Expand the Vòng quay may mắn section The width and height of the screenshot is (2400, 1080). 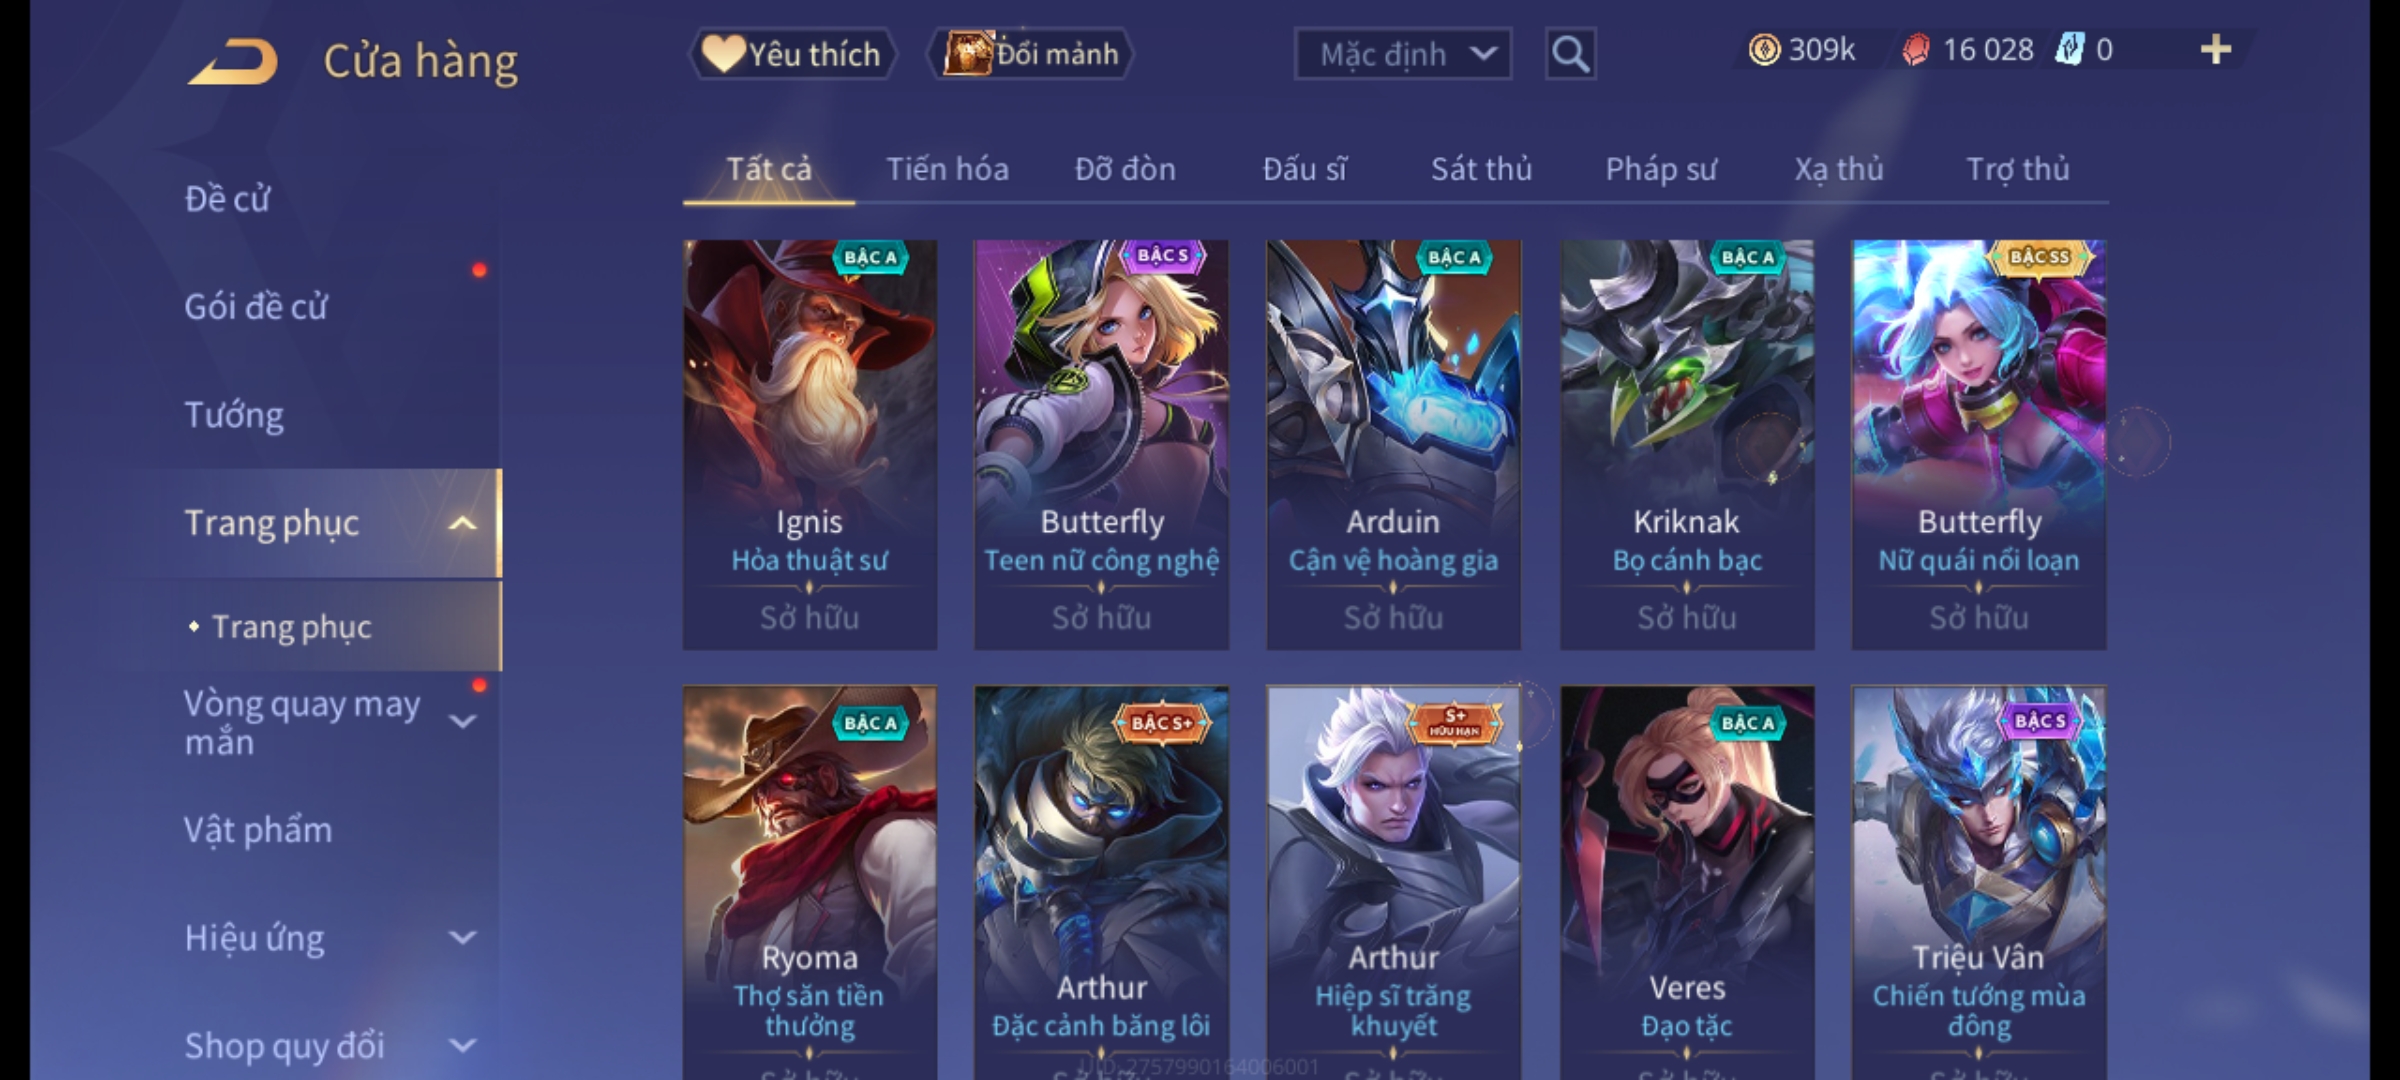462,722
